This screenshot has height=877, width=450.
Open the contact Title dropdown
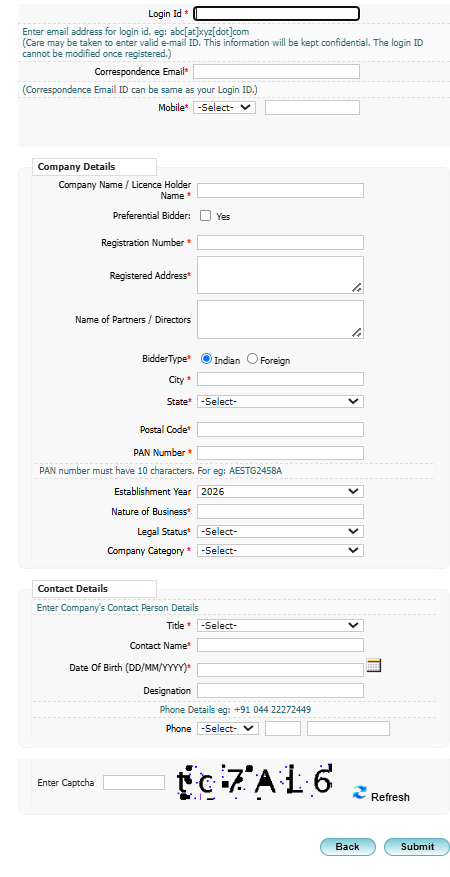point(280,625)
